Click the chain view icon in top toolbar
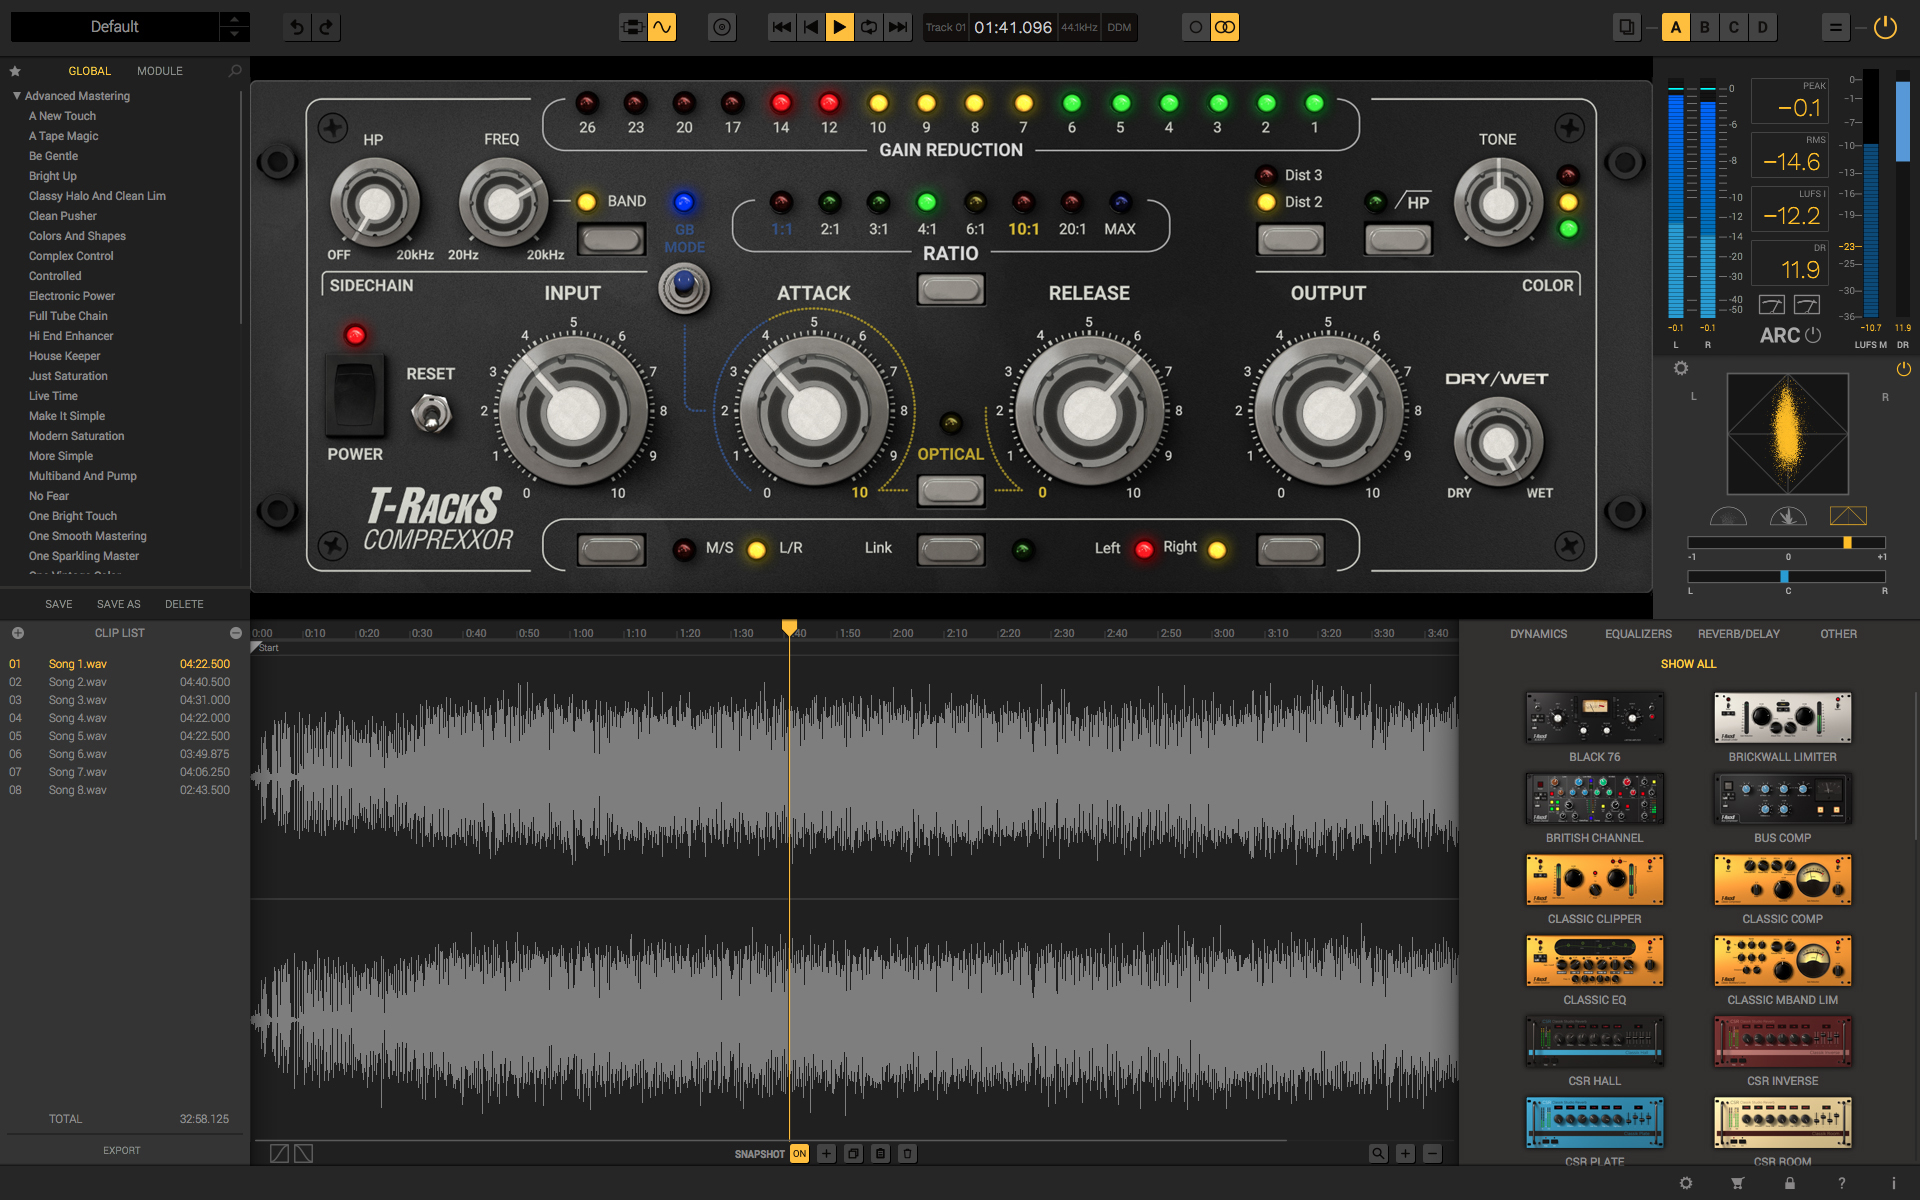1920x1200 pixels. click(x=633, y=27)
